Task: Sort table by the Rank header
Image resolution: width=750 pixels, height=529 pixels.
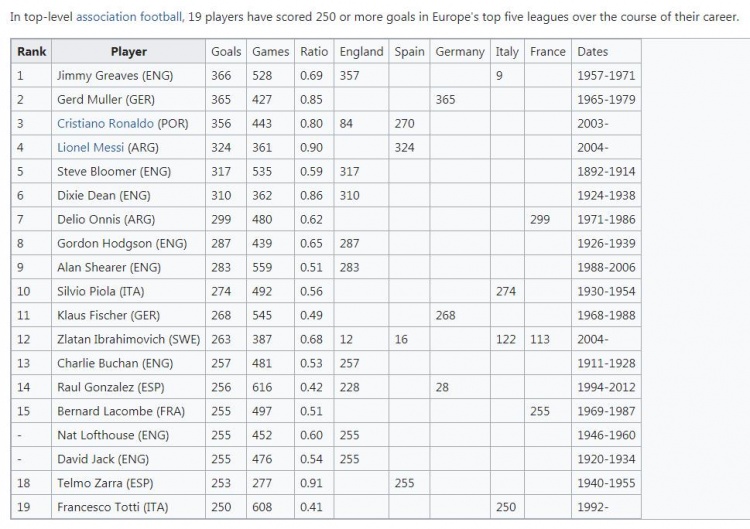Action: (x=32, y=51)
